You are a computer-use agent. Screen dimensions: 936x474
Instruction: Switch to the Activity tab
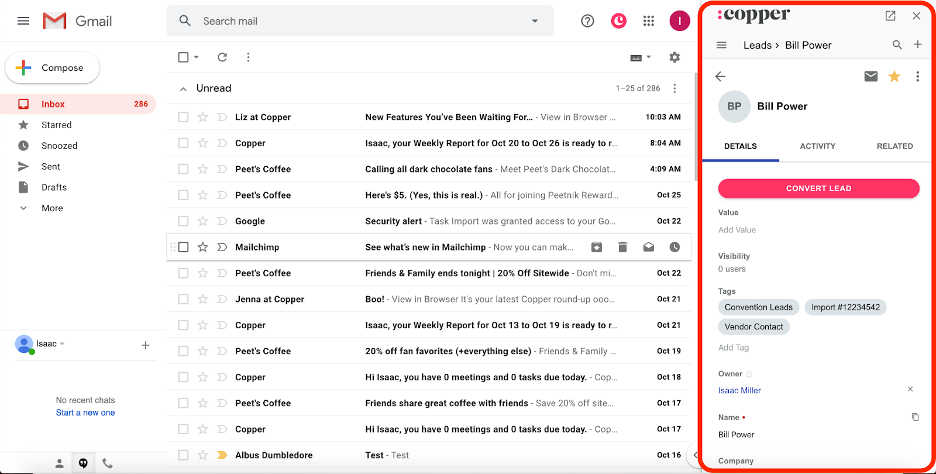tap(817, 146)
